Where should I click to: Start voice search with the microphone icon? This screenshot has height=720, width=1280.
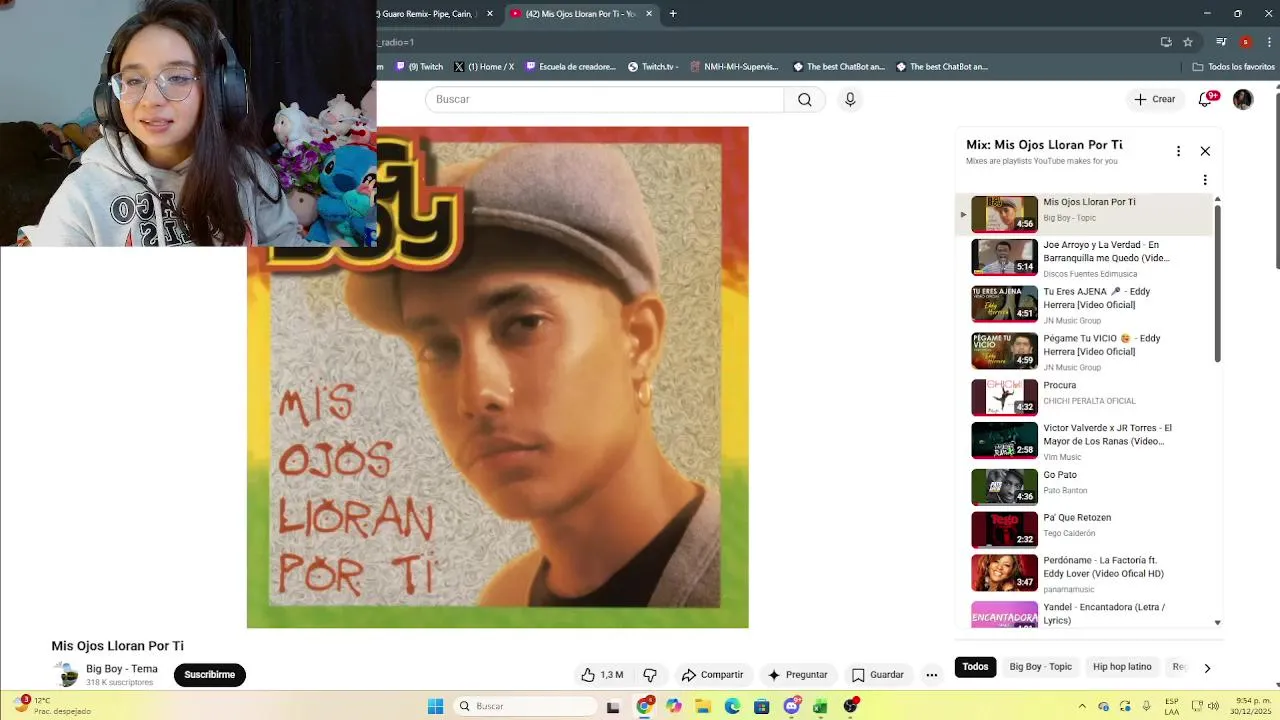(850, 99)
